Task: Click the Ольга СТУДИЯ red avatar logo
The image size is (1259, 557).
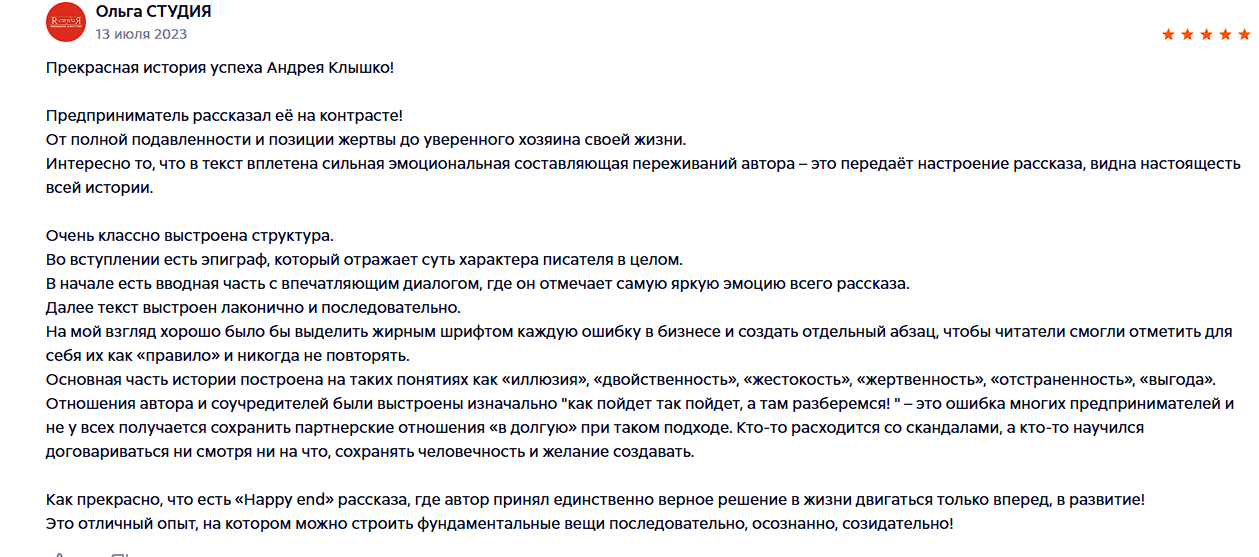Action: (66, 22)
